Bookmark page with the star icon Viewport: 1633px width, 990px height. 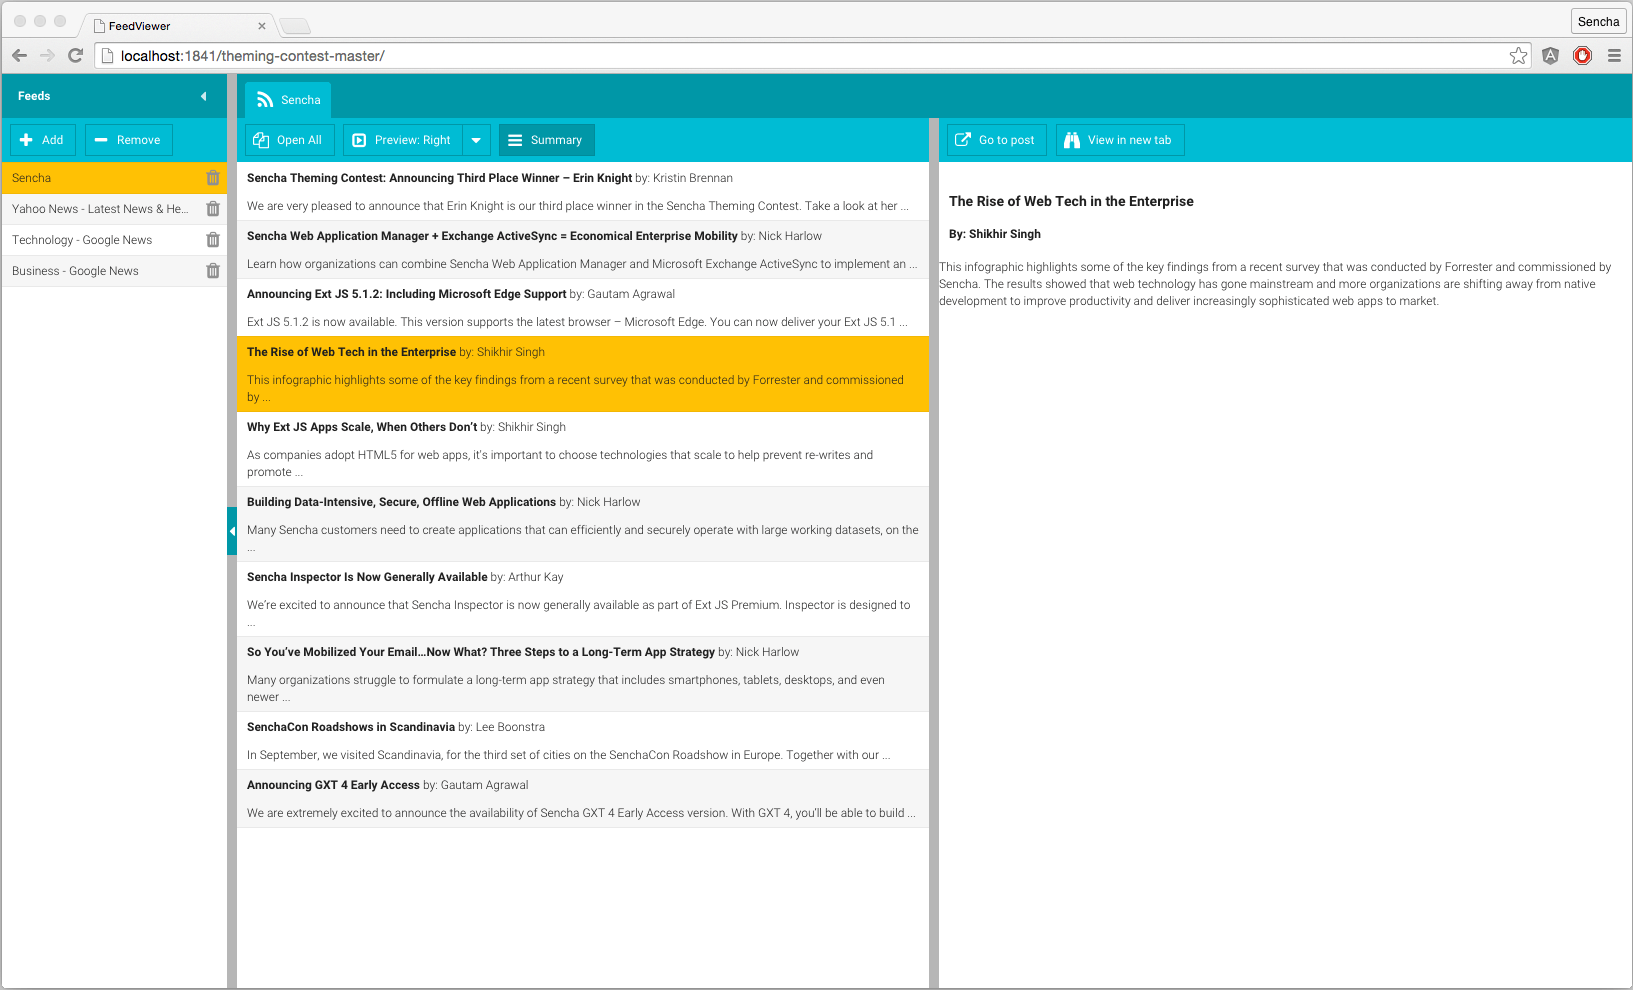[1518, 56]
